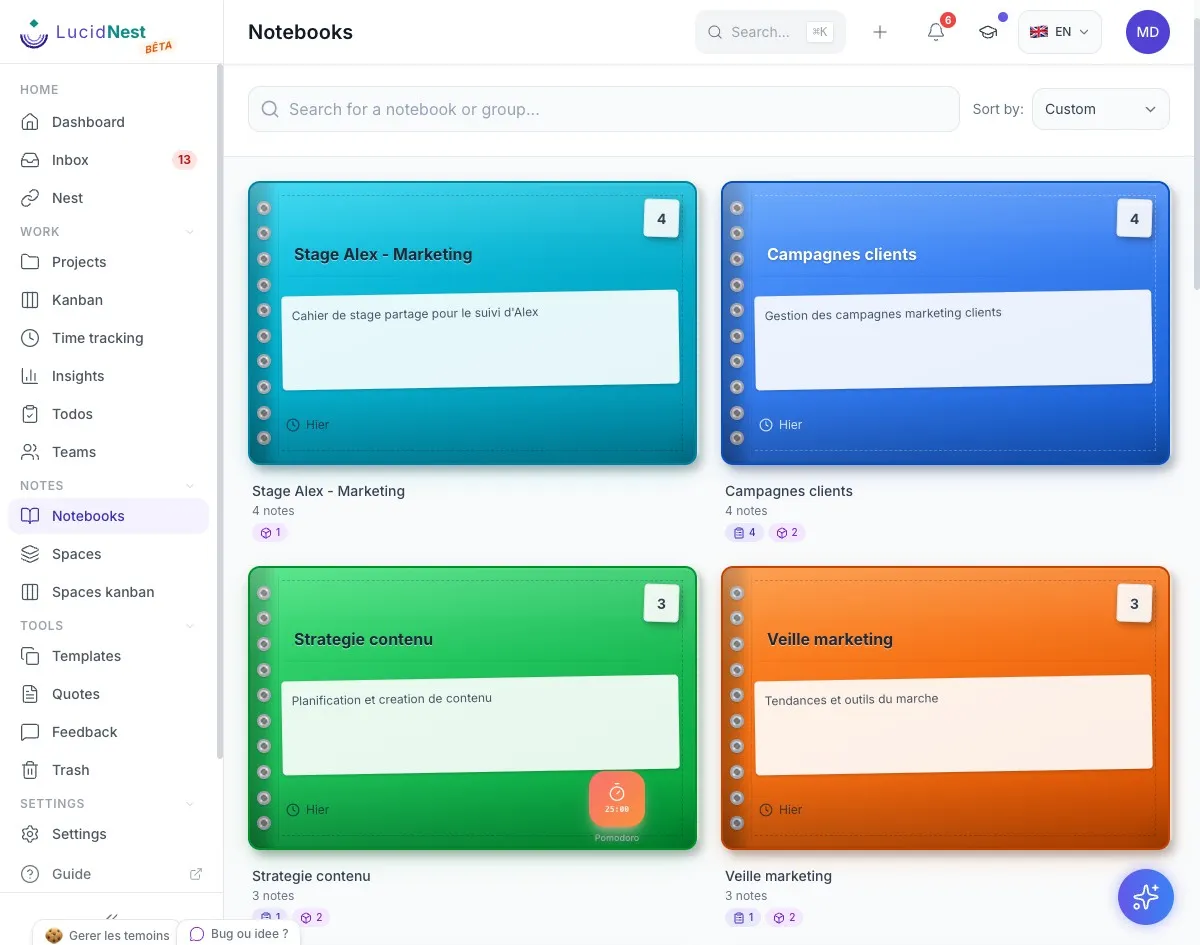Click the pink tag badge under Stage Alex
Viewport: 1200px width, 945px height.
click(270, 532)
